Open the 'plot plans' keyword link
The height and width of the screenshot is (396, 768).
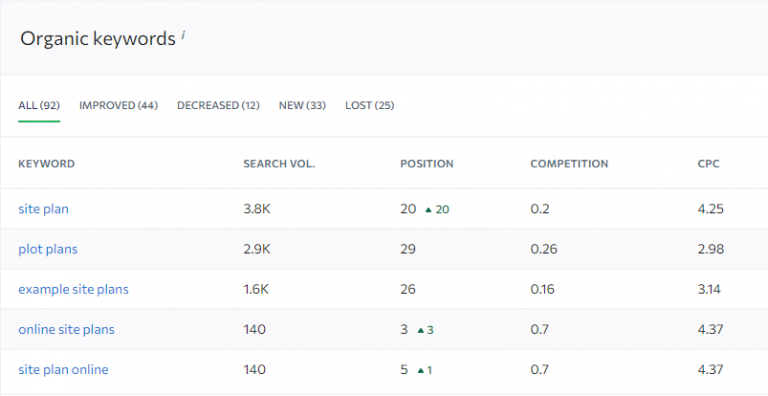coord(48,249)
